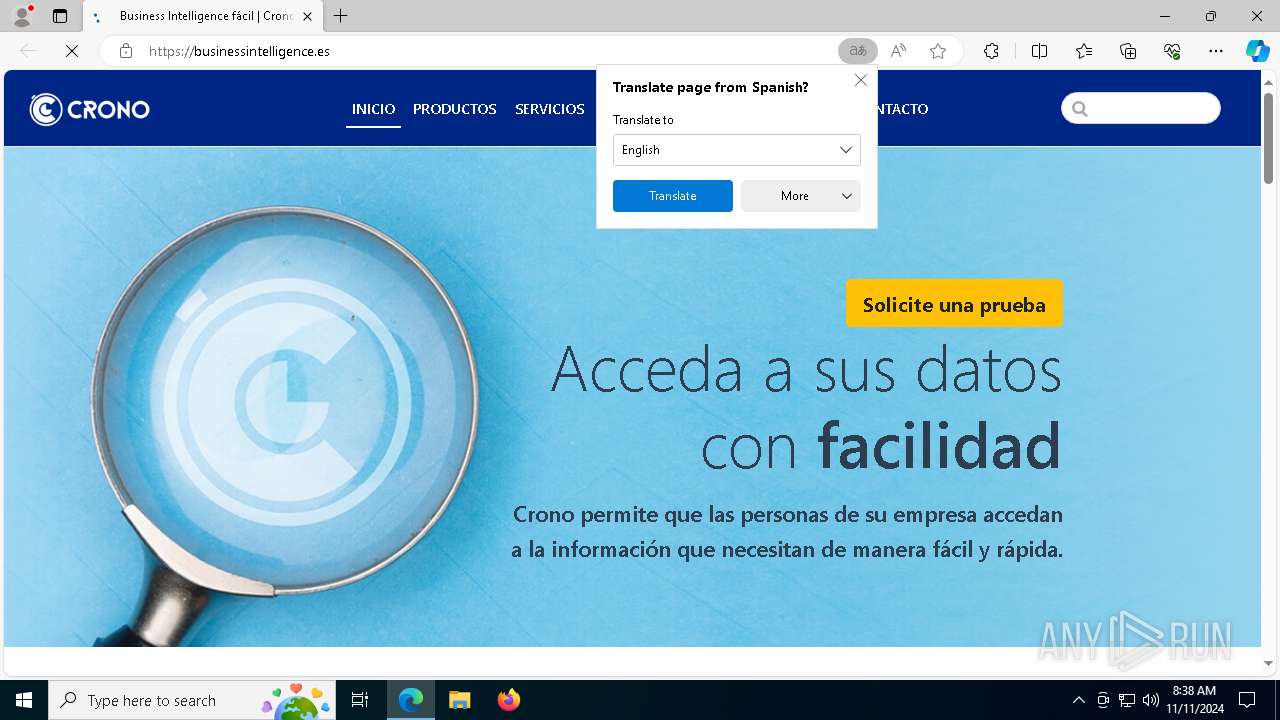Click the search magnifier icon in site header

tap(1079, 108)
